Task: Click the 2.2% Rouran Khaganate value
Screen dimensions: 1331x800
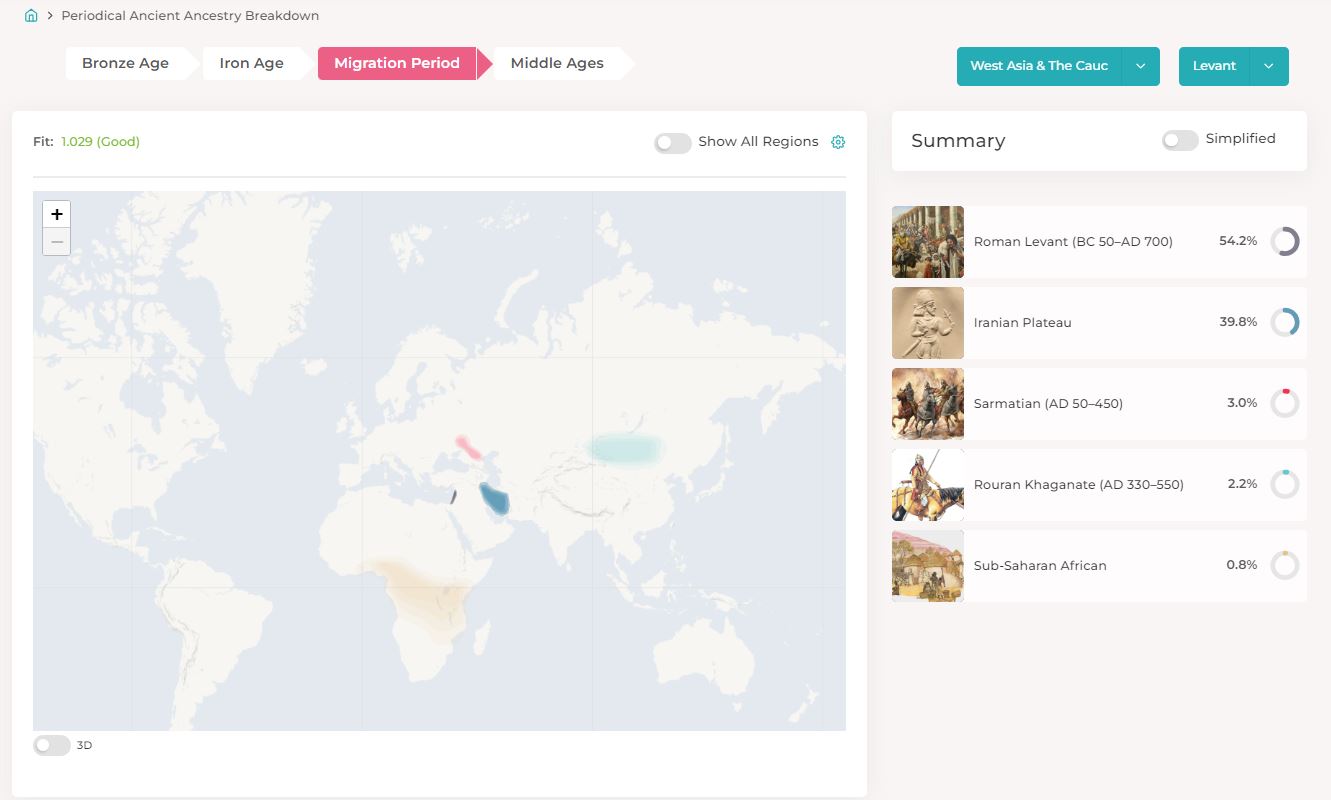Action: click(x=1242, y=484)
